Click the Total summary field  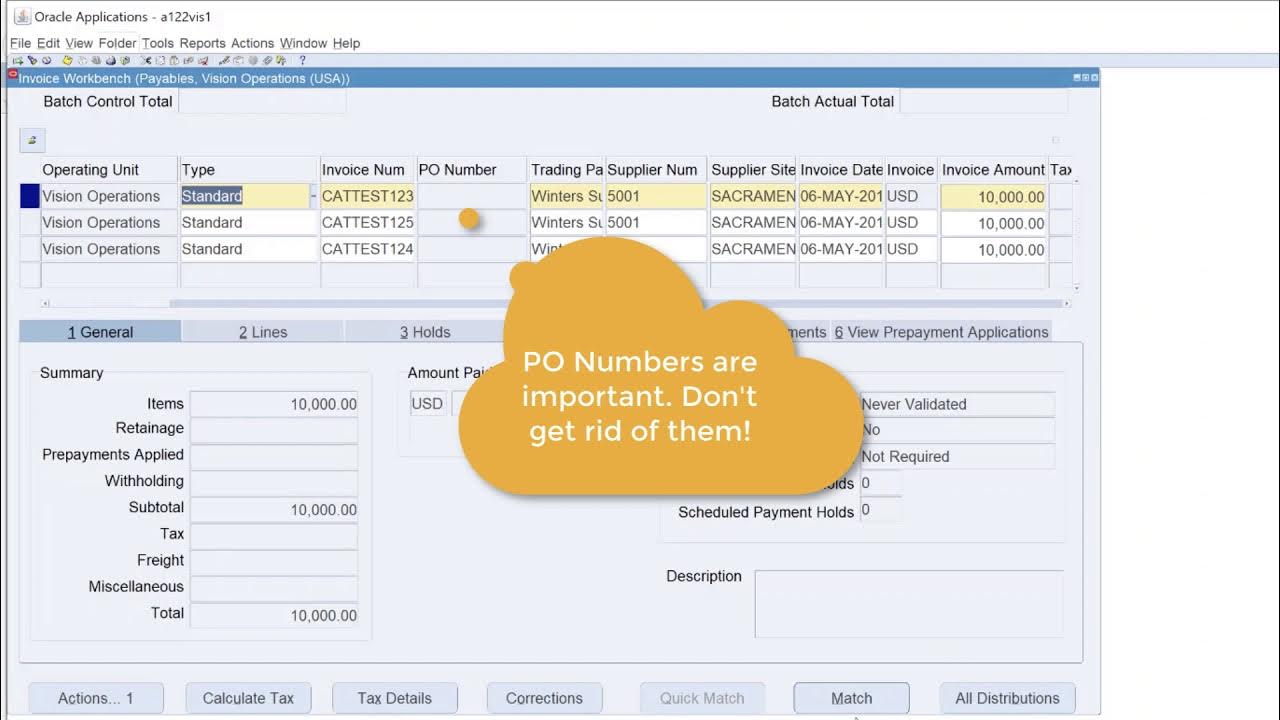pyautogui.click(x=274, y=615)
